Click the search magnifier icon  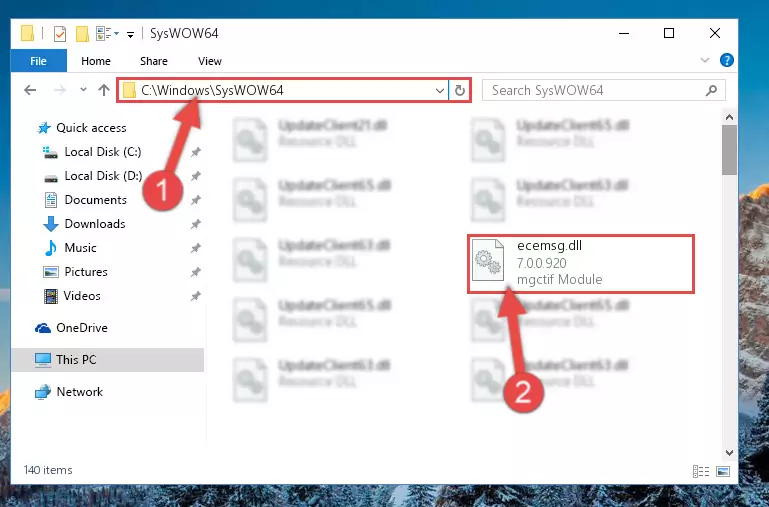(711, 91)
